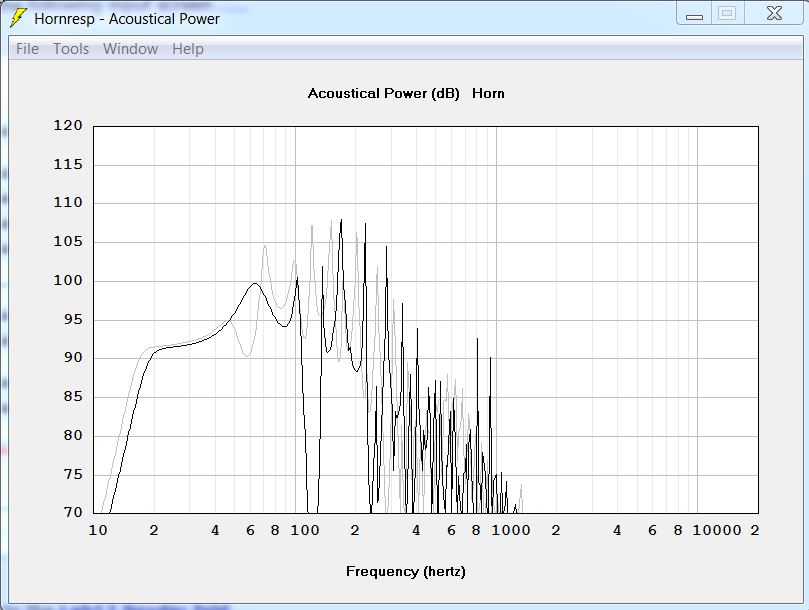Click the 10000 Hz x-axis label

pyautogui.click(x=717, y=531)
